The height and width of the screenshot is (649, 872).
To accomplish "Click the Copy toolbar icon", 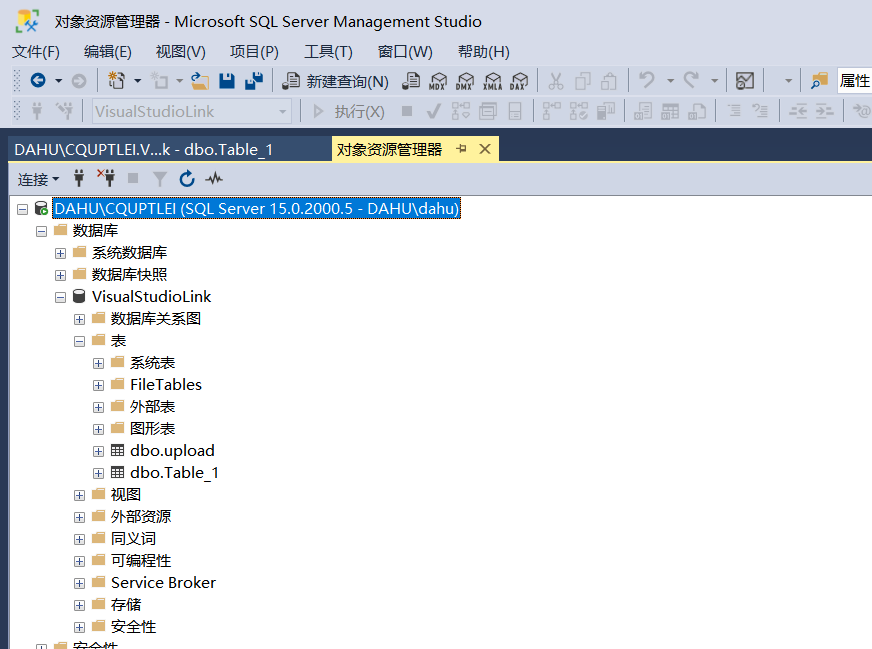I will pos(582,81).
